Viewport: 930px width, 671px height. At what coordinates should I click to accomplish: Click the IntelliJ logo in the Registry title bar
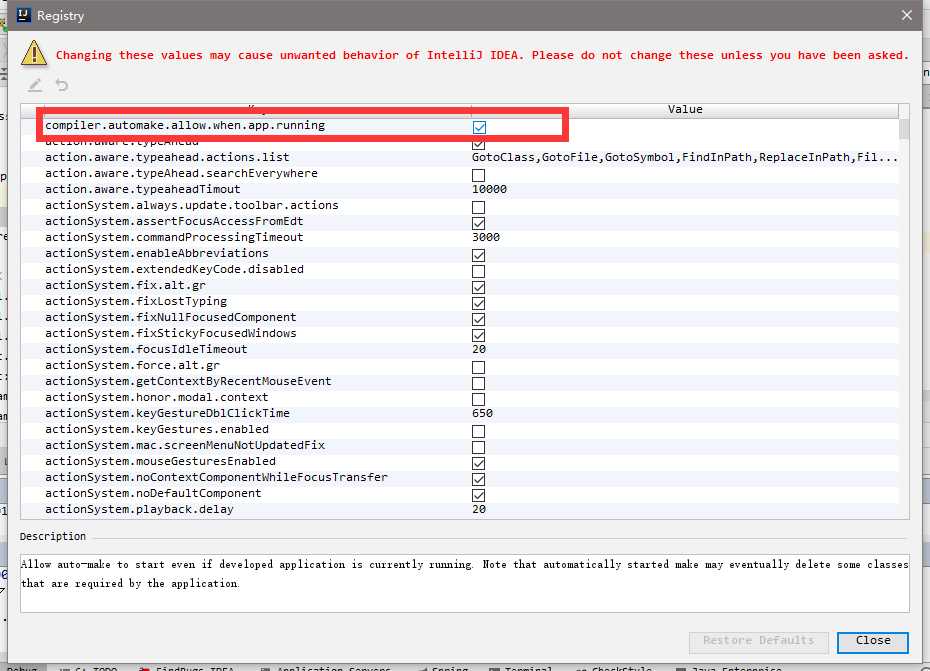click(x=24, y=15)
